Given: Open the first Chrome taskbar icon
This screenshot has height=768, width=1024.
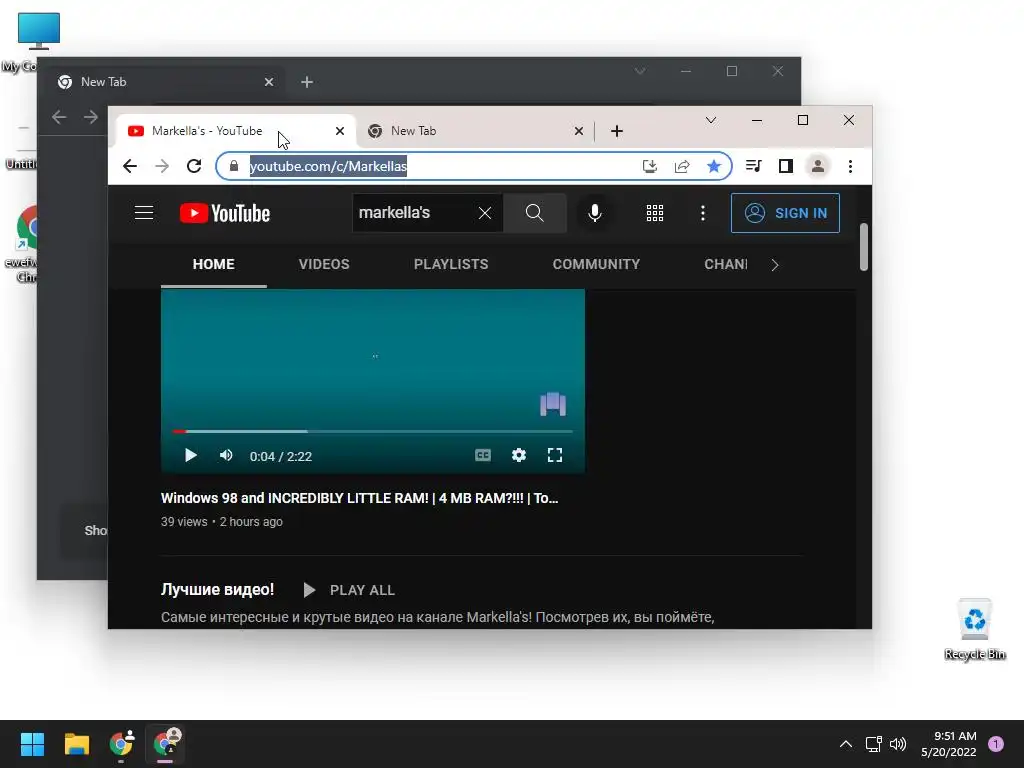Looking at the screenshot, I should (121, 744).
